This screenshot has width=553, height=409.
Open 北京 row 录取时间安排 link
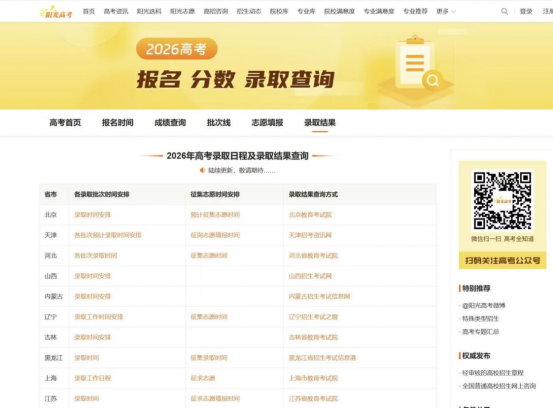click(92, 215)
